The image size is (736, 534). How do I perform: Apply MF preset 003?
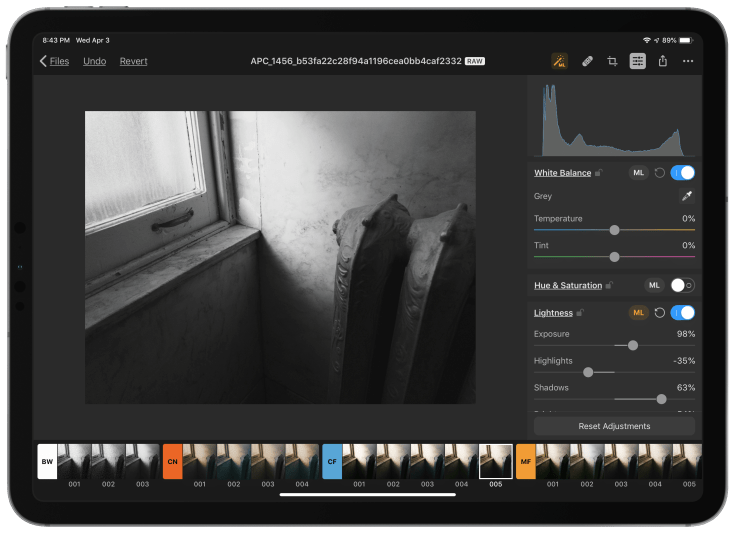[x=621, y=461]
